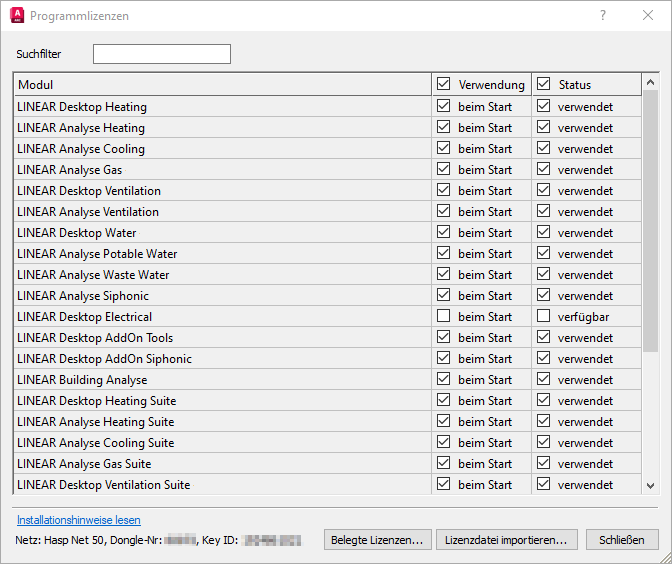Screen dimensions: 672x564
Task: Click the vertical scrollbar thumb
Action: coord(651,221)
